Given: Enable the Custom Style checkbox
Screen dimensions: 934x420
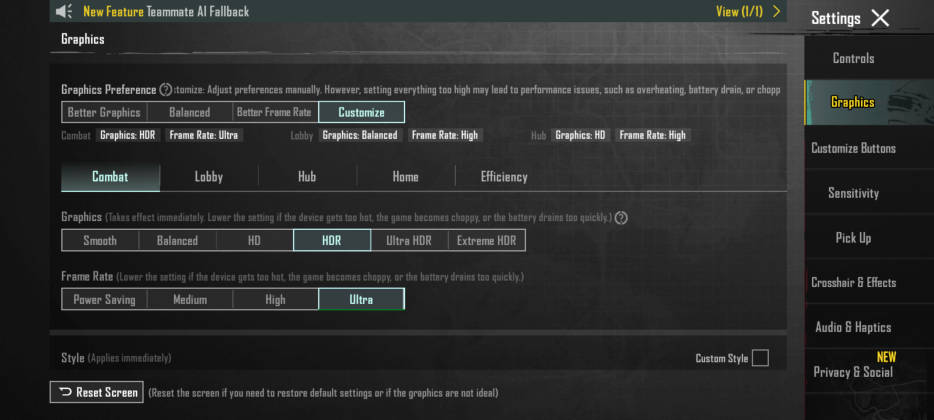Looking at the screenshot, I should point(760,358).
